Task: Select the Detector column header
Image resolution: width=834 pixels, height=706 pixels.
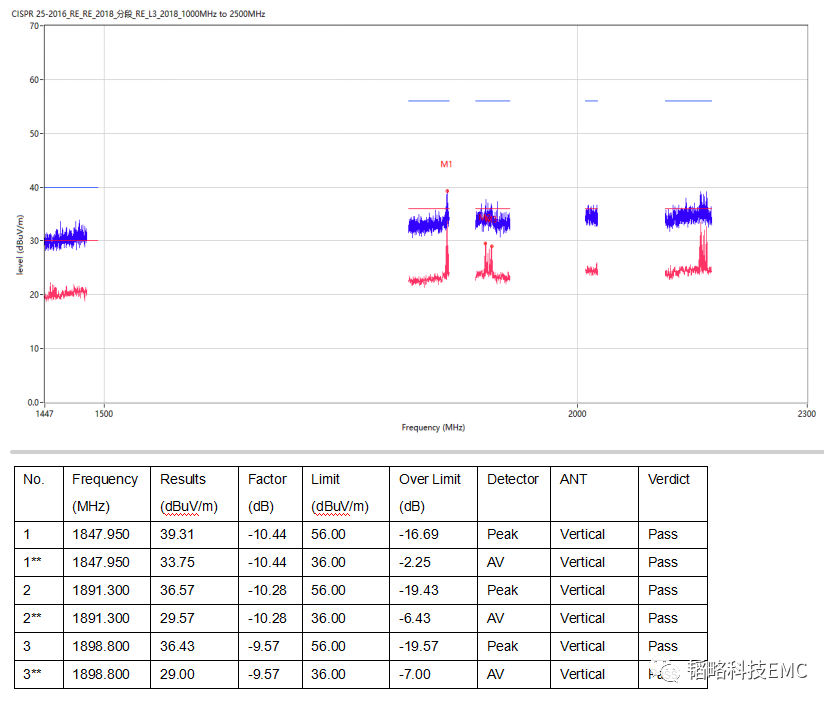Action: click(513, 480)
